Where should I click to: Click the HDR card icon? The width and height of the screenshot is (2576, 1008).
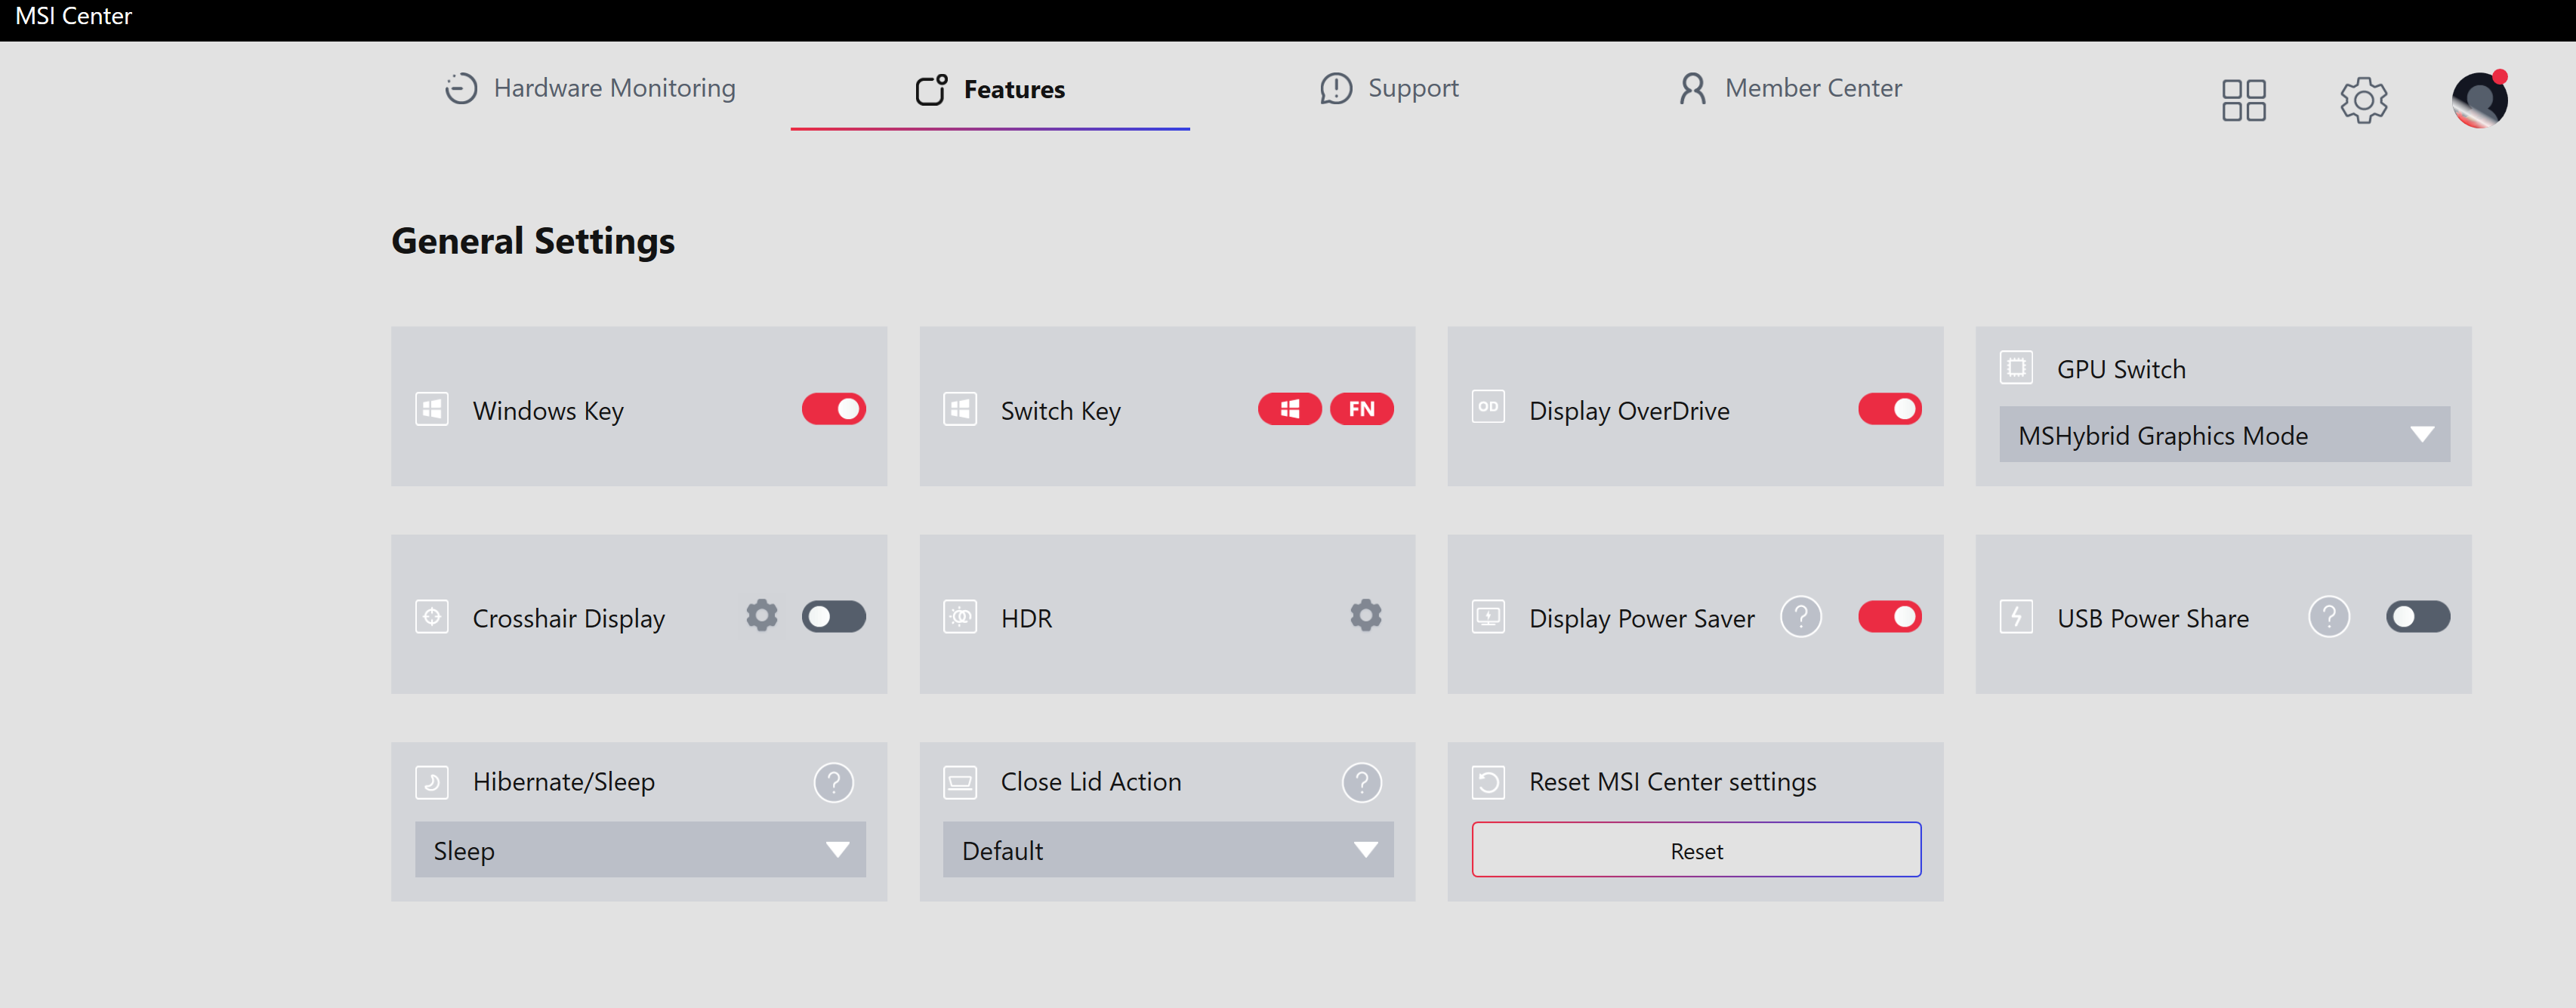click(x=960, y=616)
